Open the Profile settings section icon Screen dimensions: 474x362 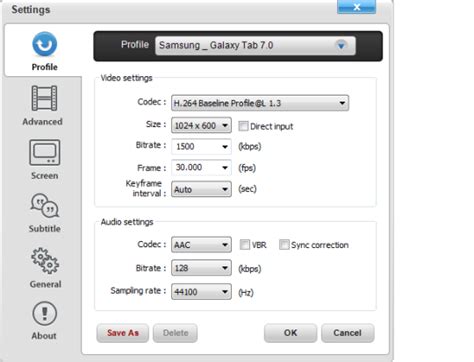[44, 44]
